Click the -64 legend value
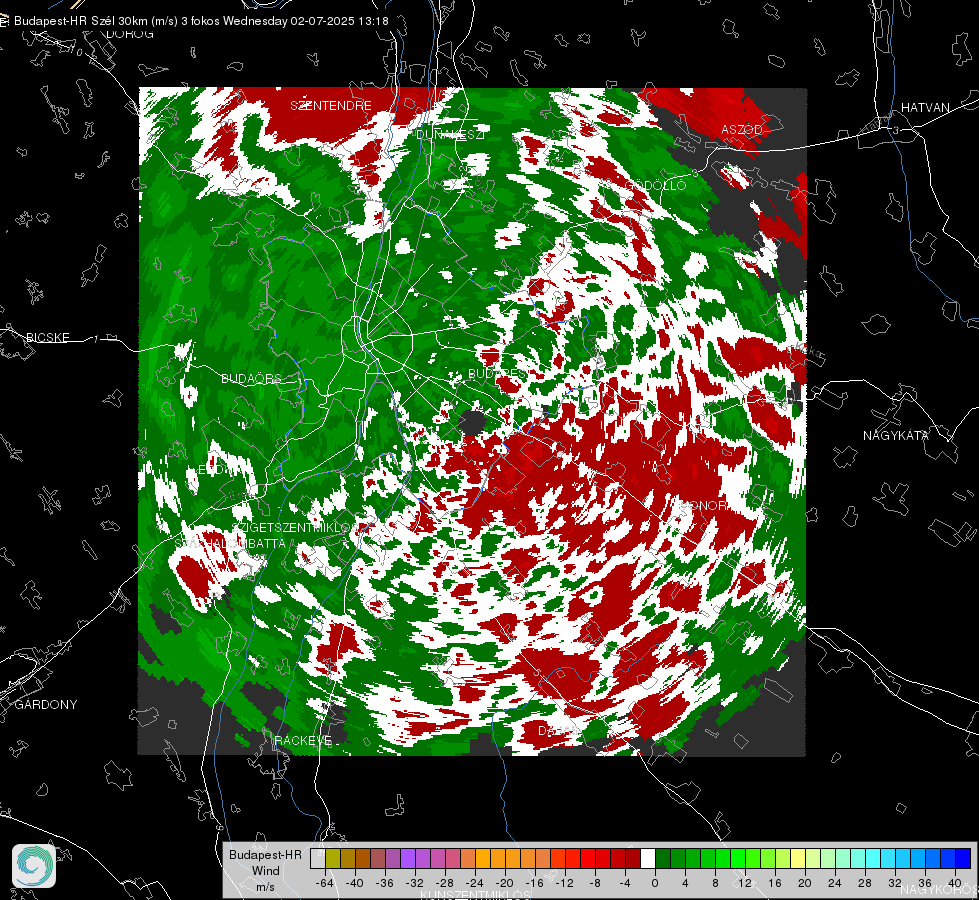 click(325, 883)
